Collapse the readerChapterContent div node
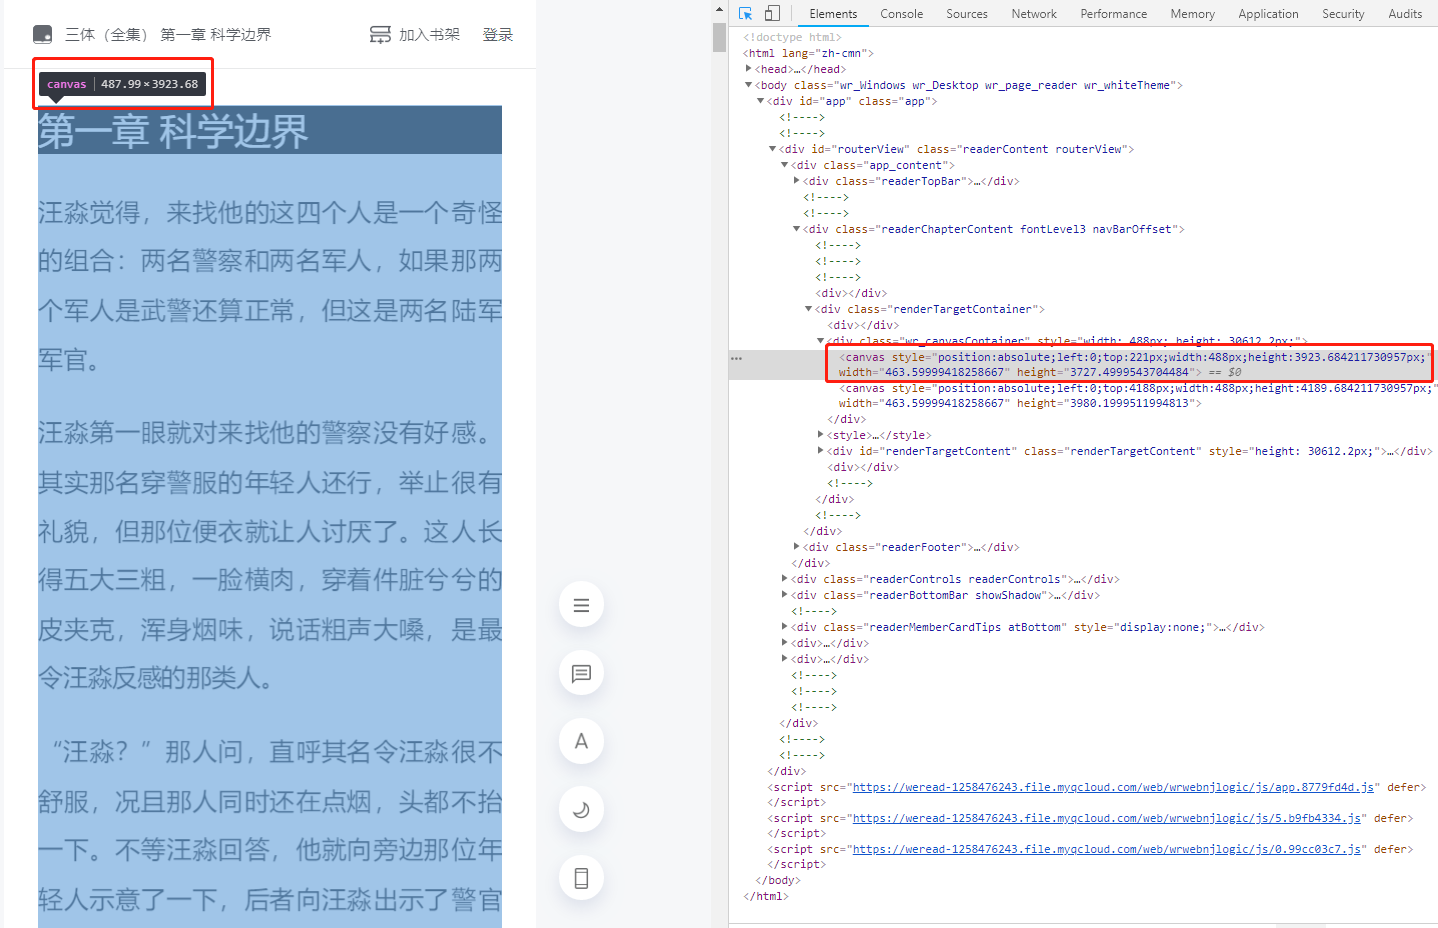 point(797,229)
